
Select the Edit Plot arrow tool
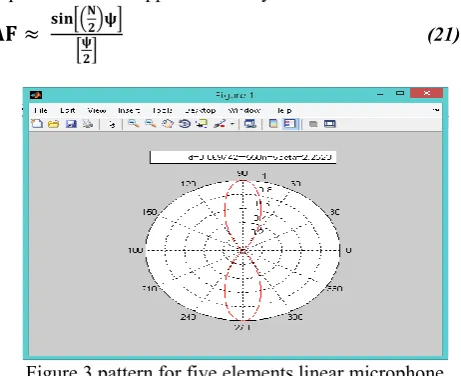click(112, 124)
